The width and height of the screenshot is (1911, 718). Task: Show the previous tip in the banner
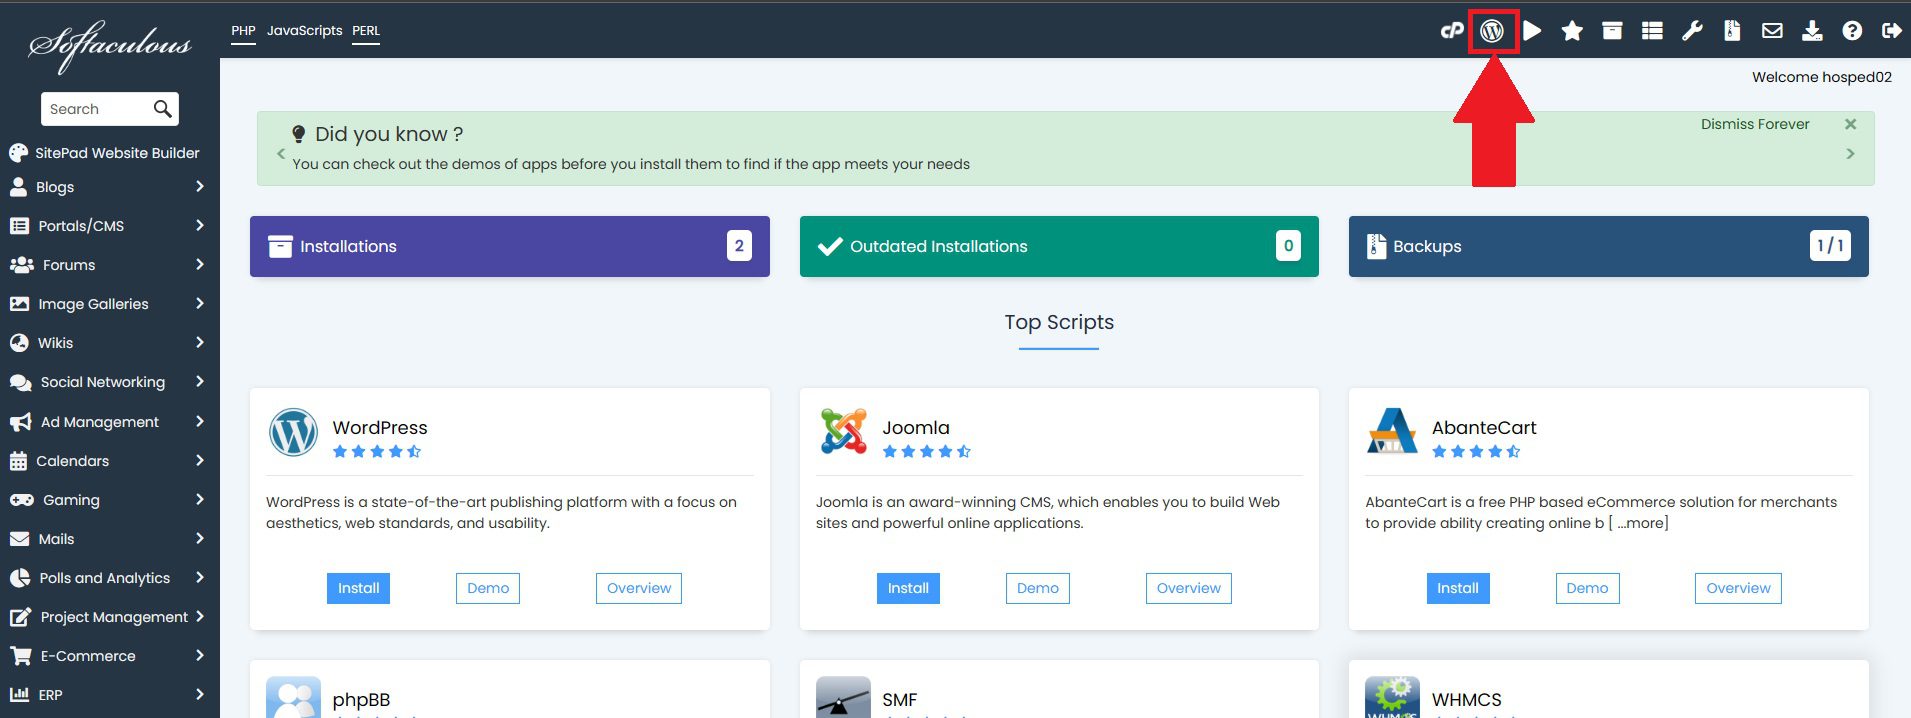point(281,154)
